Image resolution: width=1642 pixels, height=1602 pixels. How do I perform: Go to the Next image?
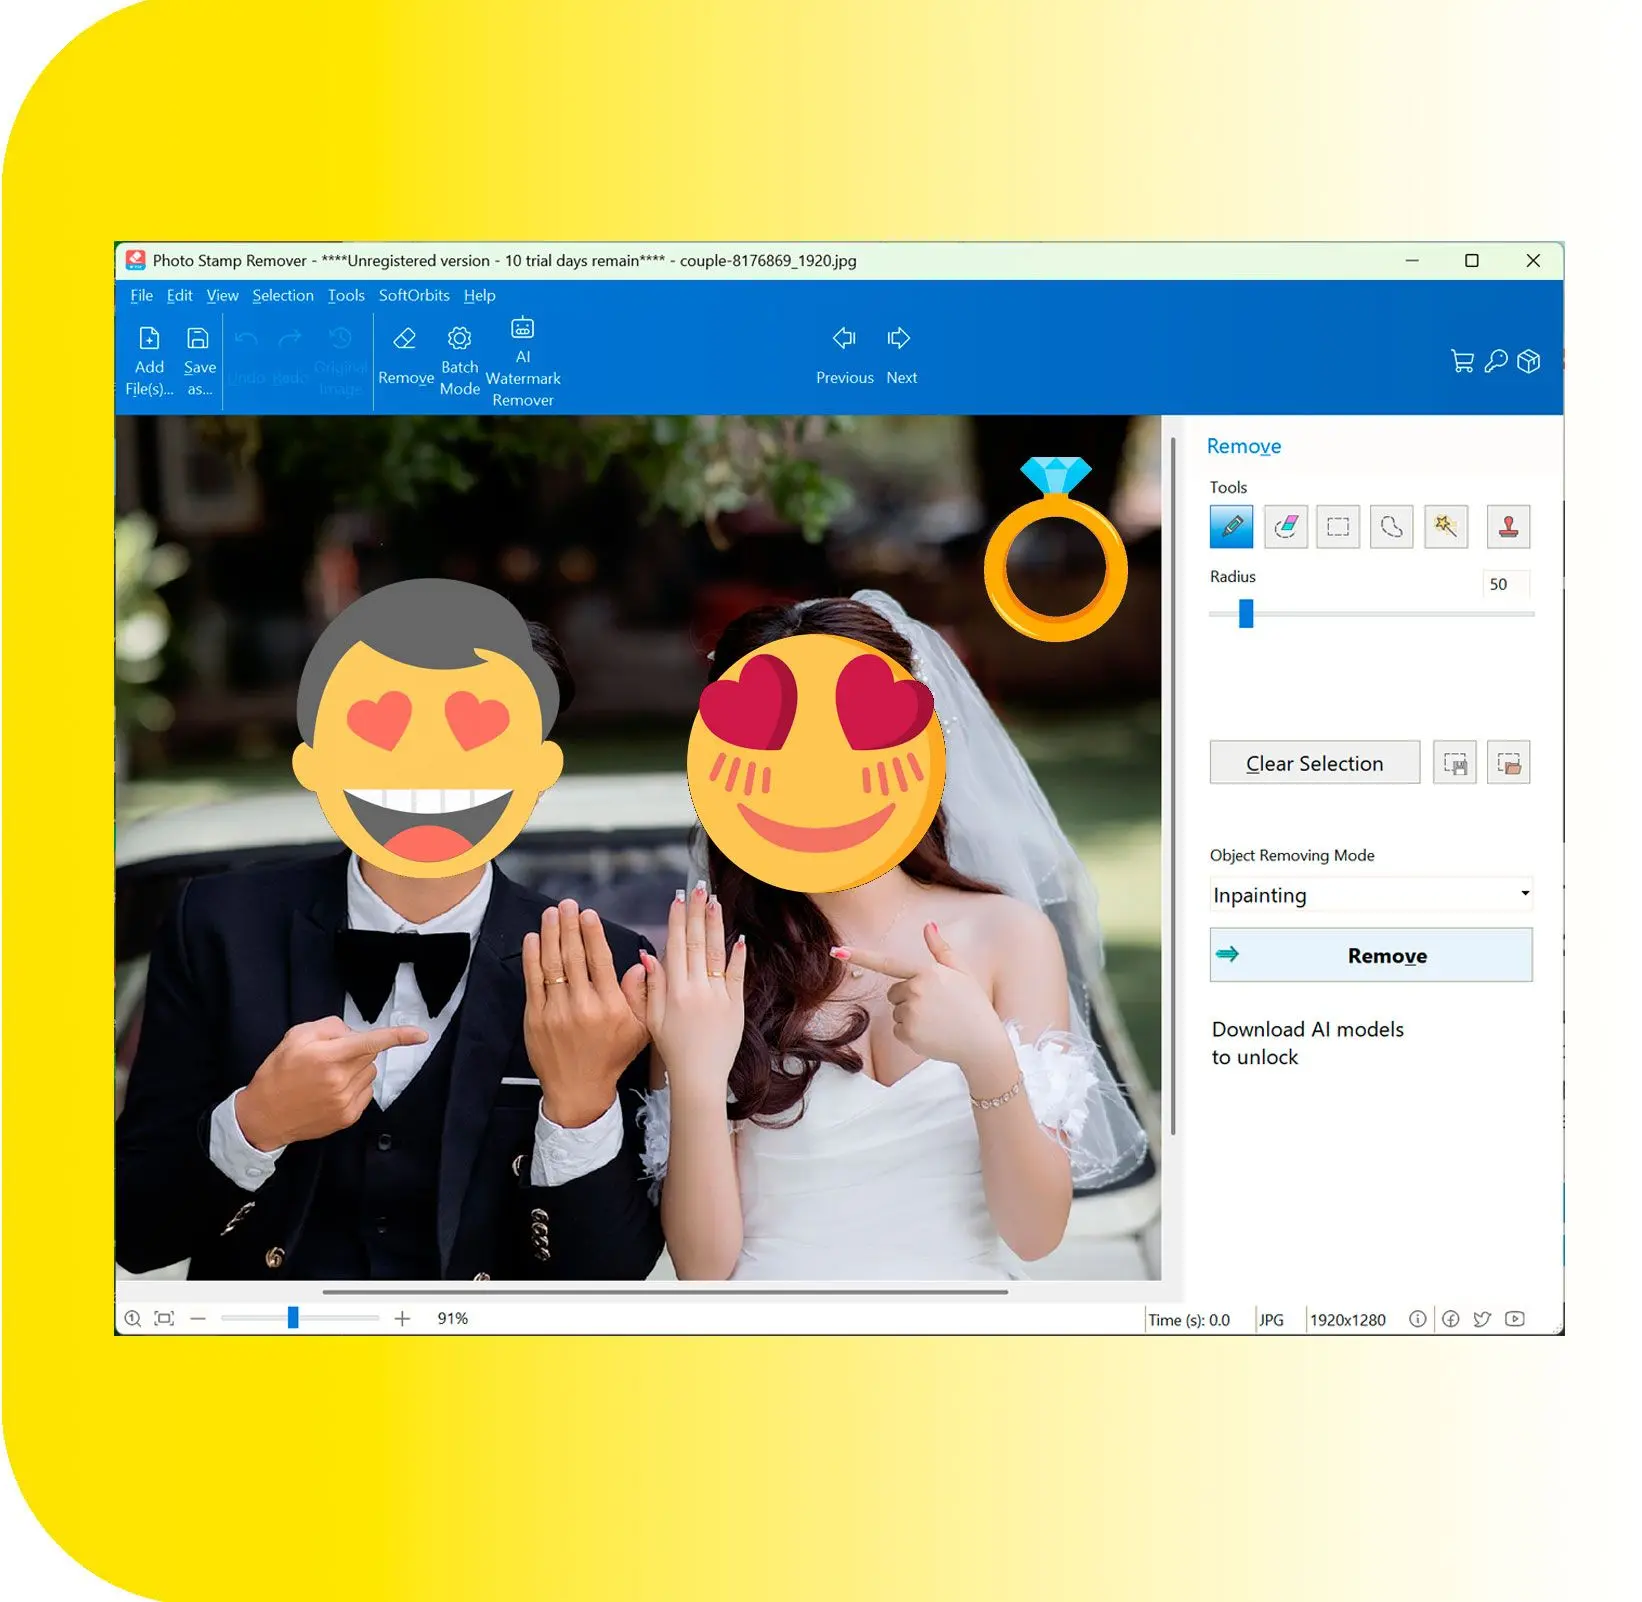tap(900, 356)
